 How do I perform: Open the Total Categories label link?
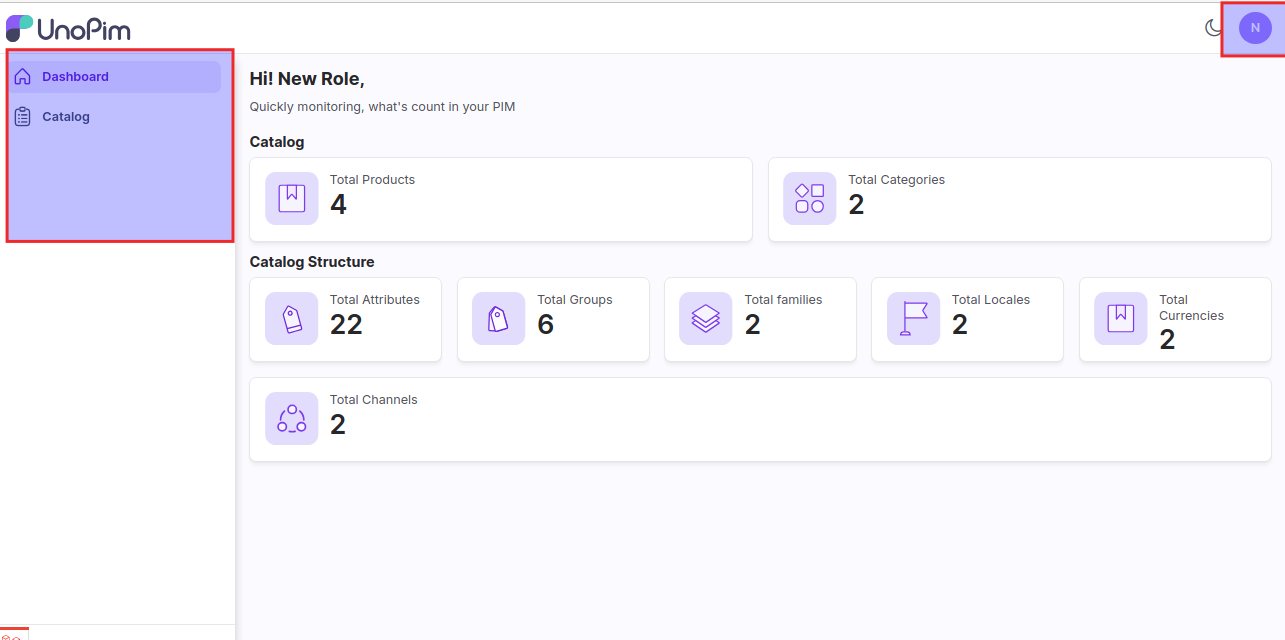tap(896, 180)
